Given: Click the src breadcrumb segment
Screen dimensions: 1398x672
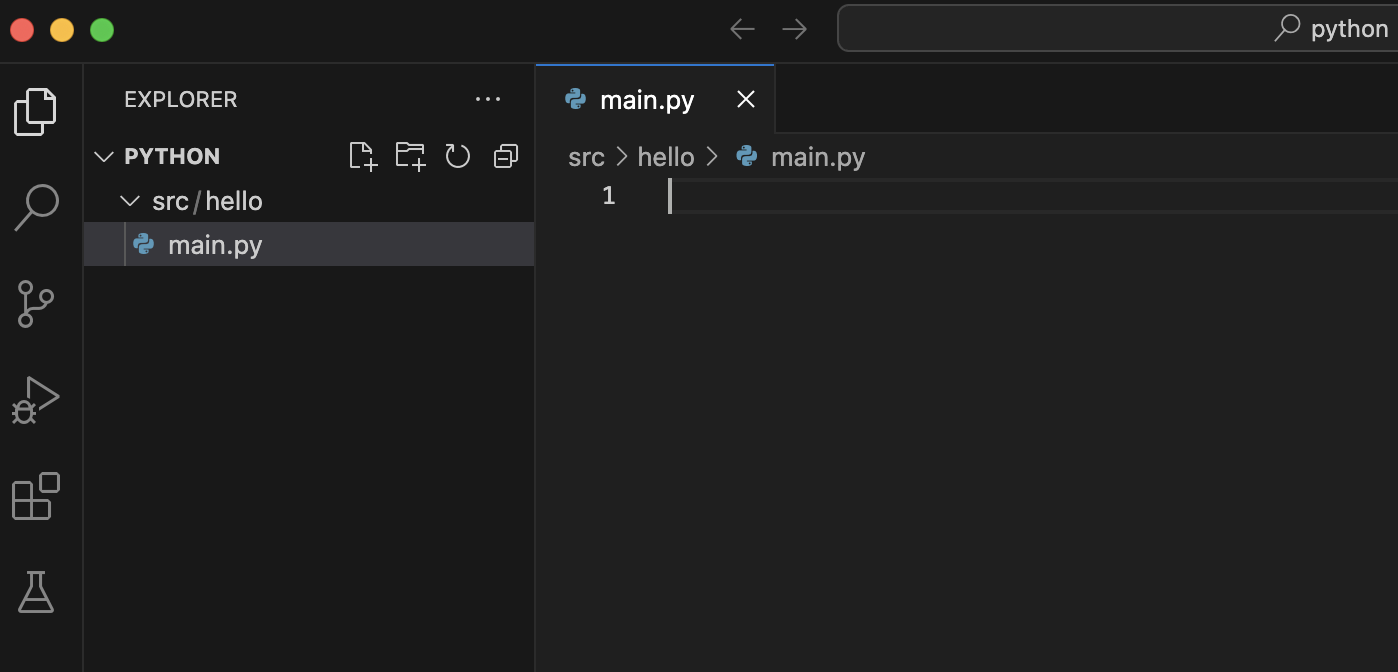Looking at the screenshot, I should pos(586,157).
